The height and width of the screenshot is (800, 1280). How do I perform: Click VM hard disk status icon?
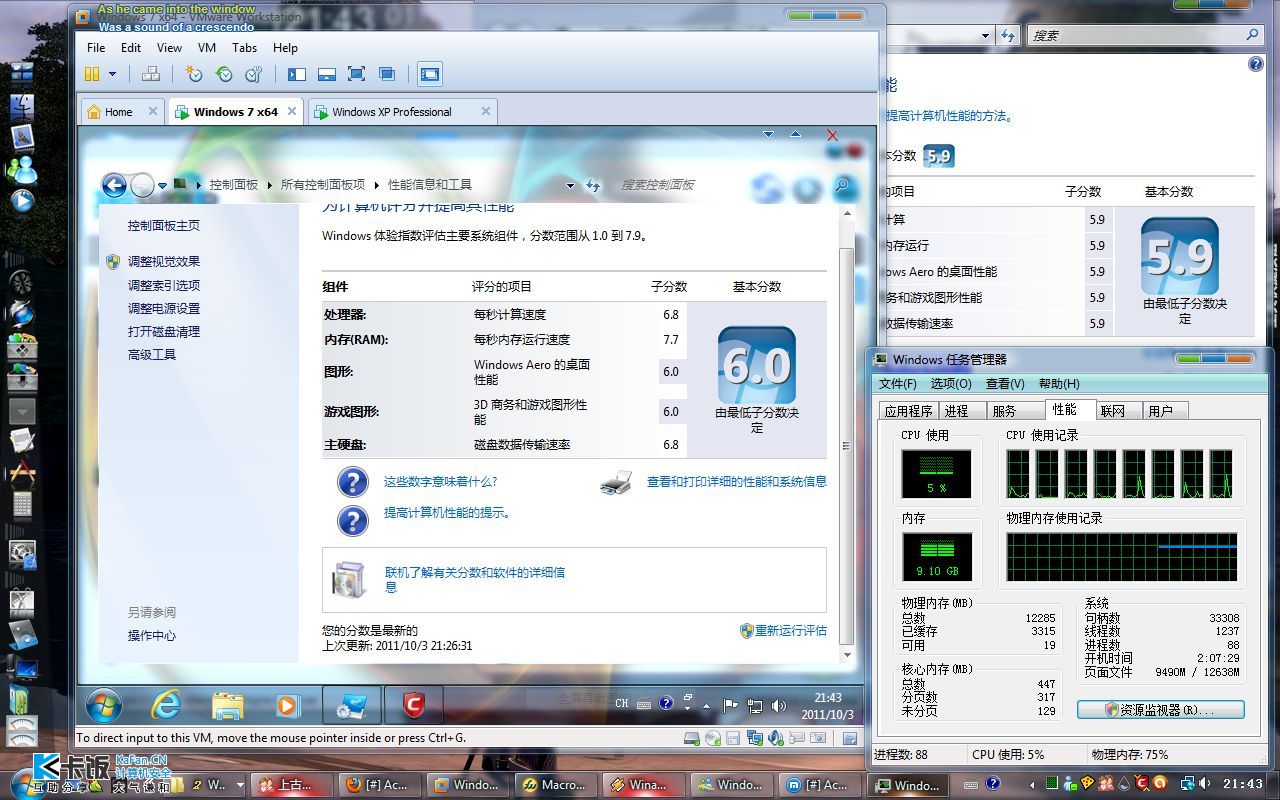pos(691,738)
